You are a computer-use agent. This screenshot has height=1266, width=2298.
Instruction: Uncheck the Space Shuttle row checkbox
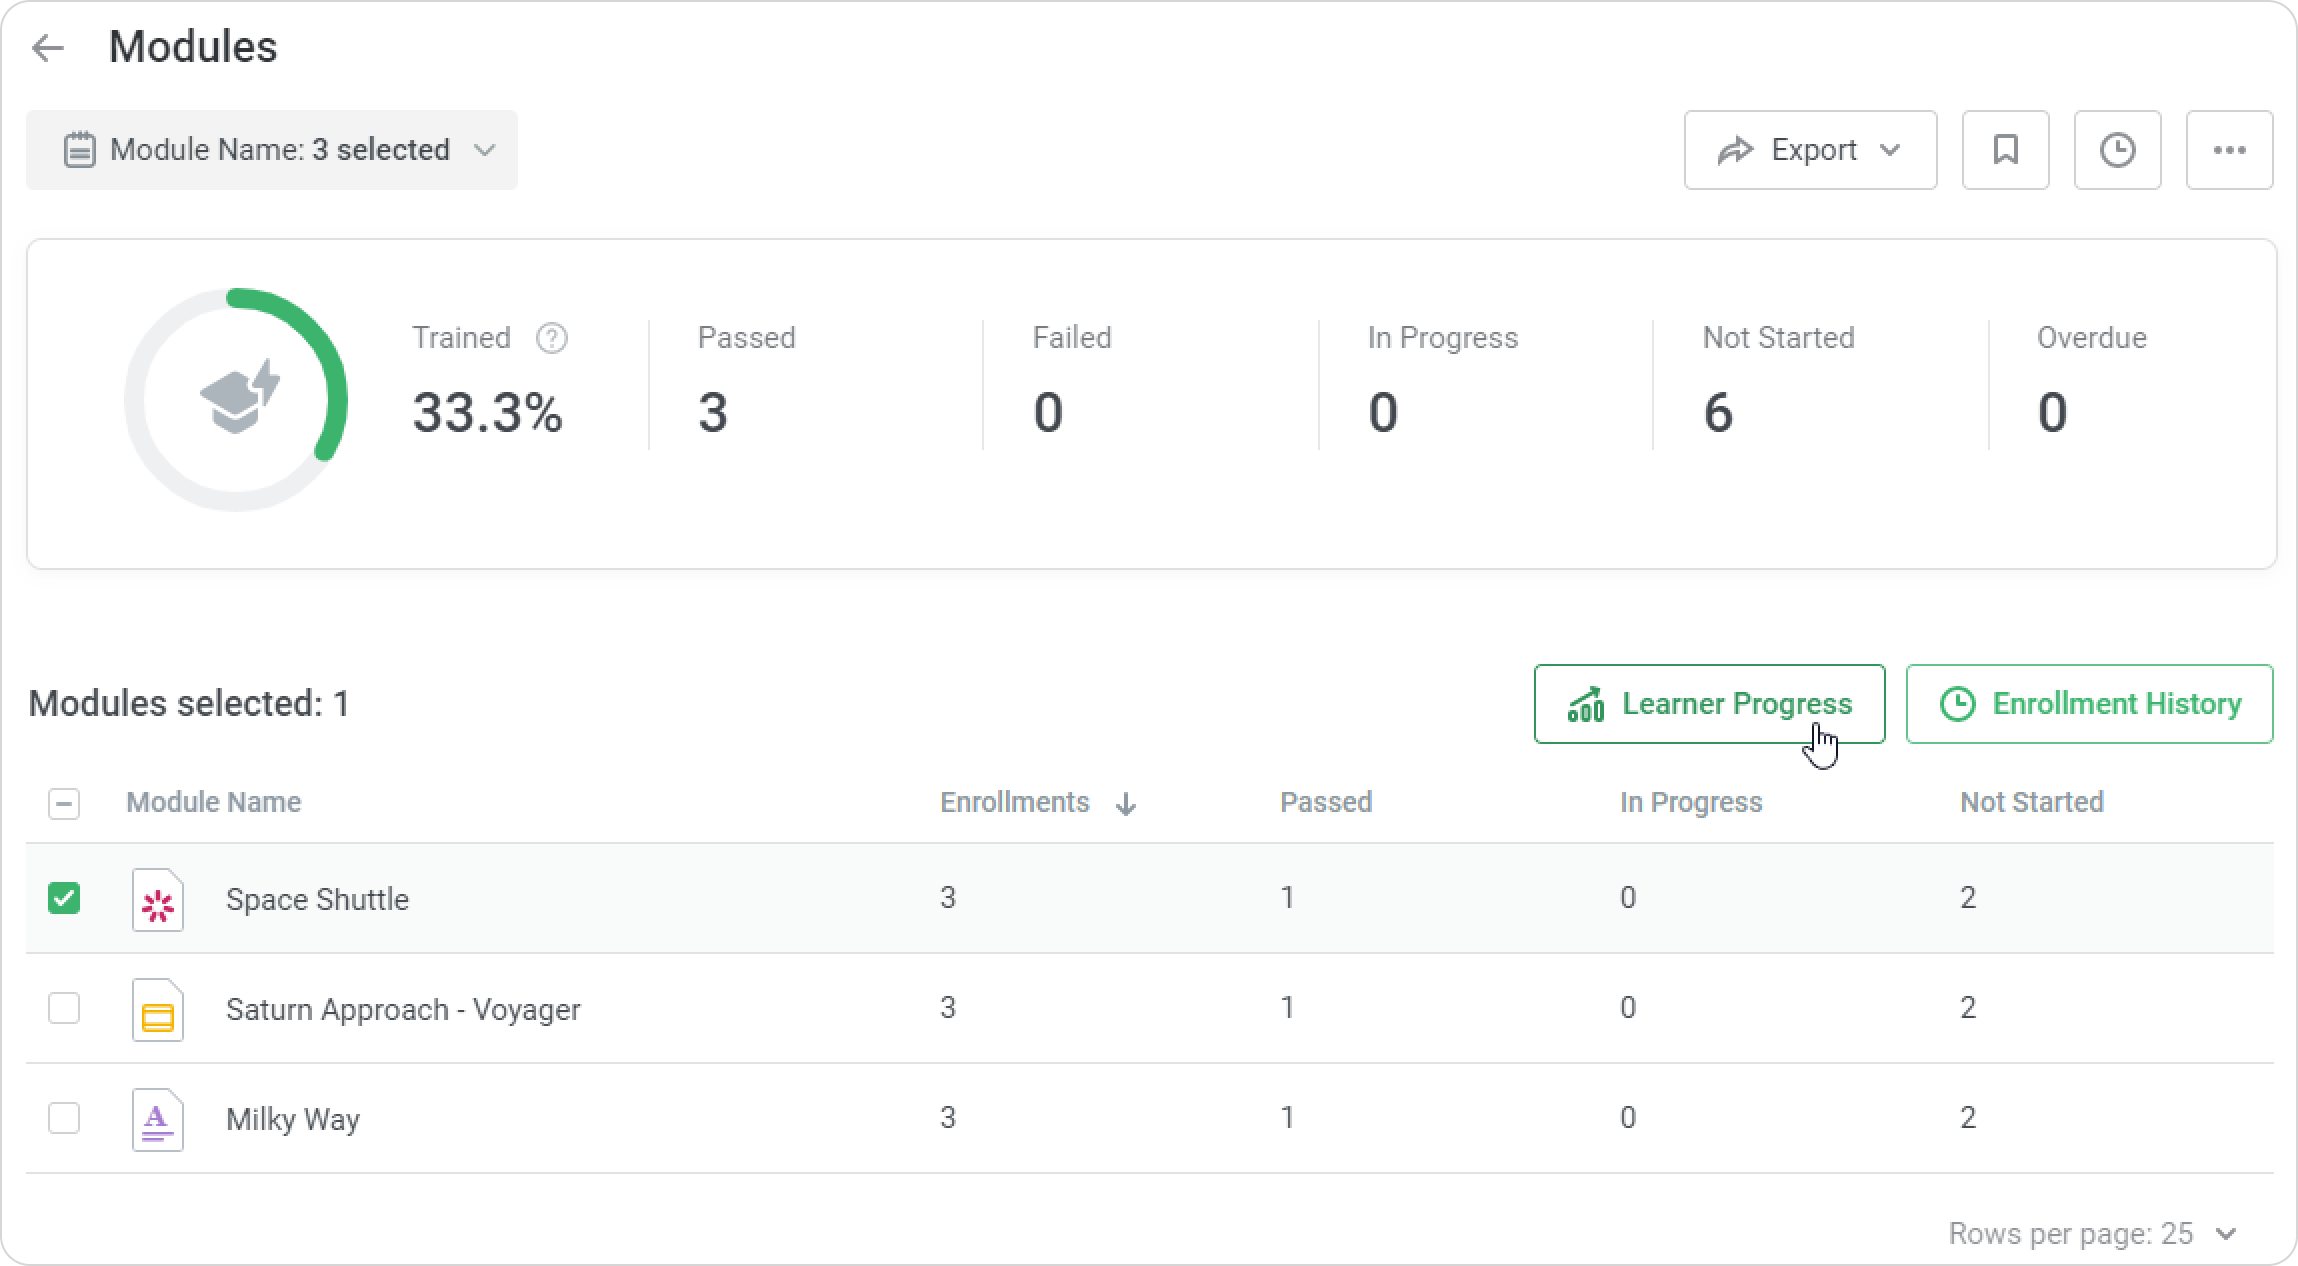64,898
